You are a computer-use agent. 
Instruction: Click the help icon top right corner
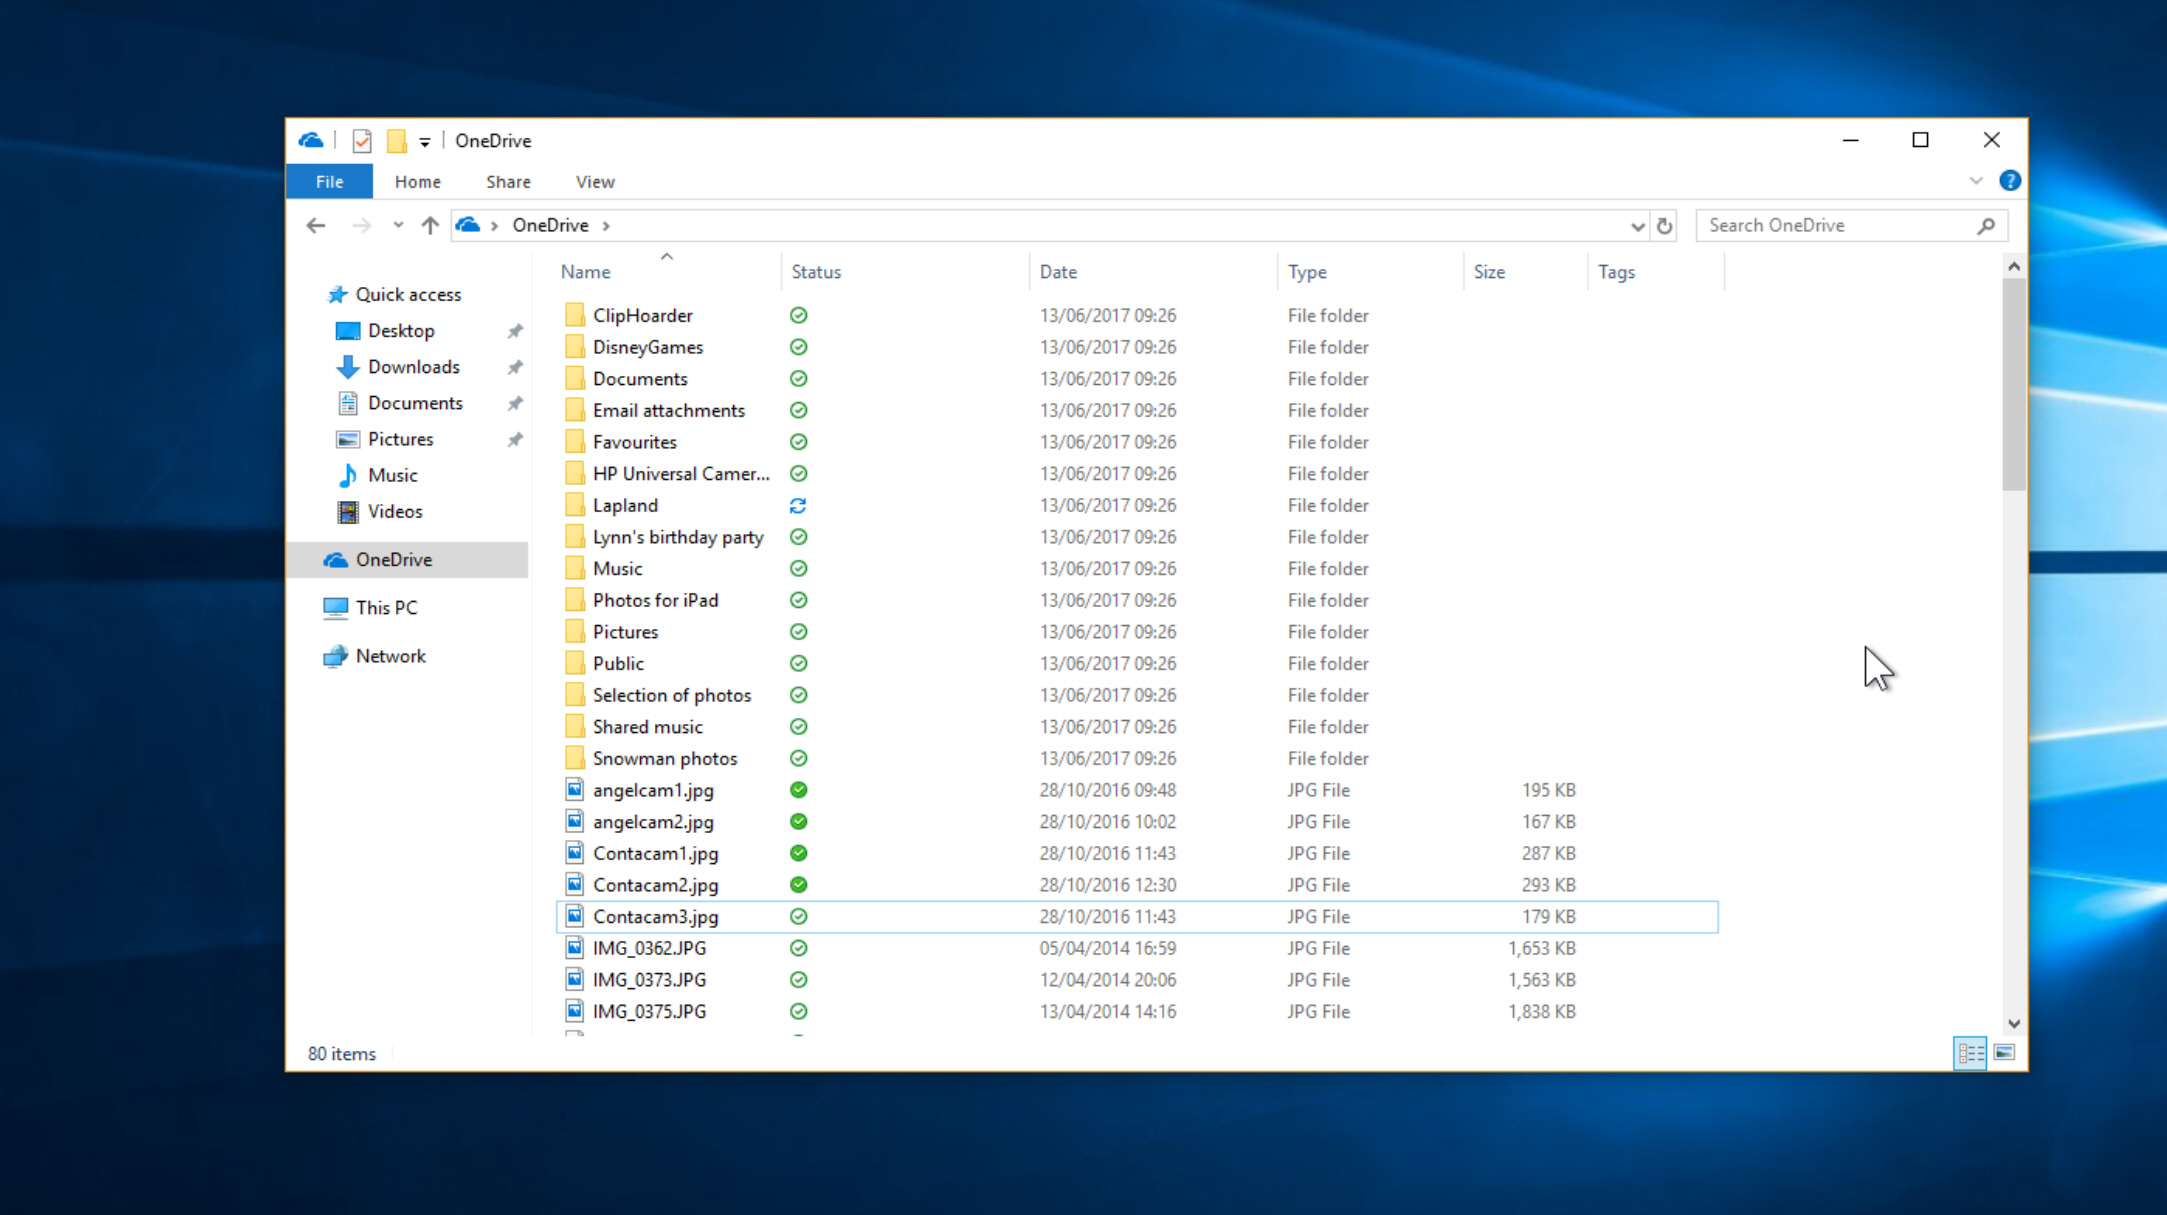[x=2009, y=180]
